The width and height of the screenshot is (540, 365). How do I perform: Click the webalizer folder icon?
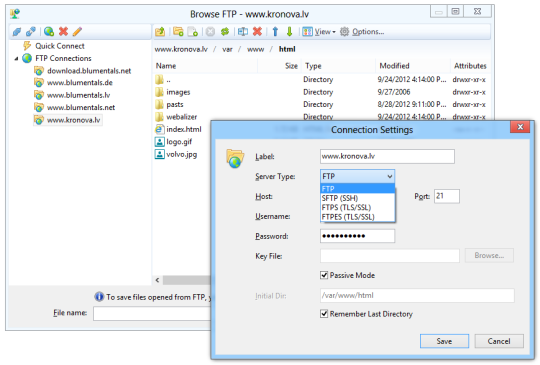pyautogui.click(x=159, y=117)
